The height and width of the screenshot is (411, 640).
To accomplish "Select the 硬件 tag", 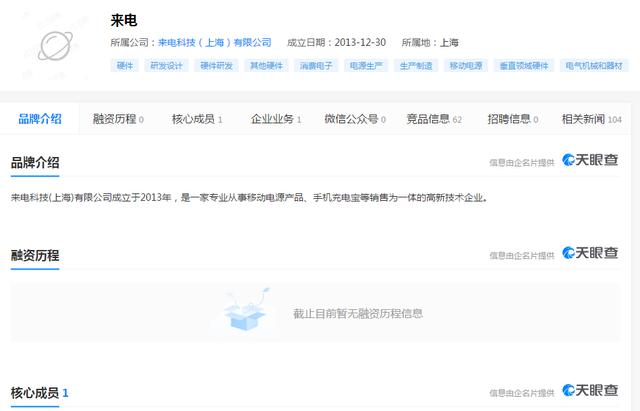I will (124, 66).
